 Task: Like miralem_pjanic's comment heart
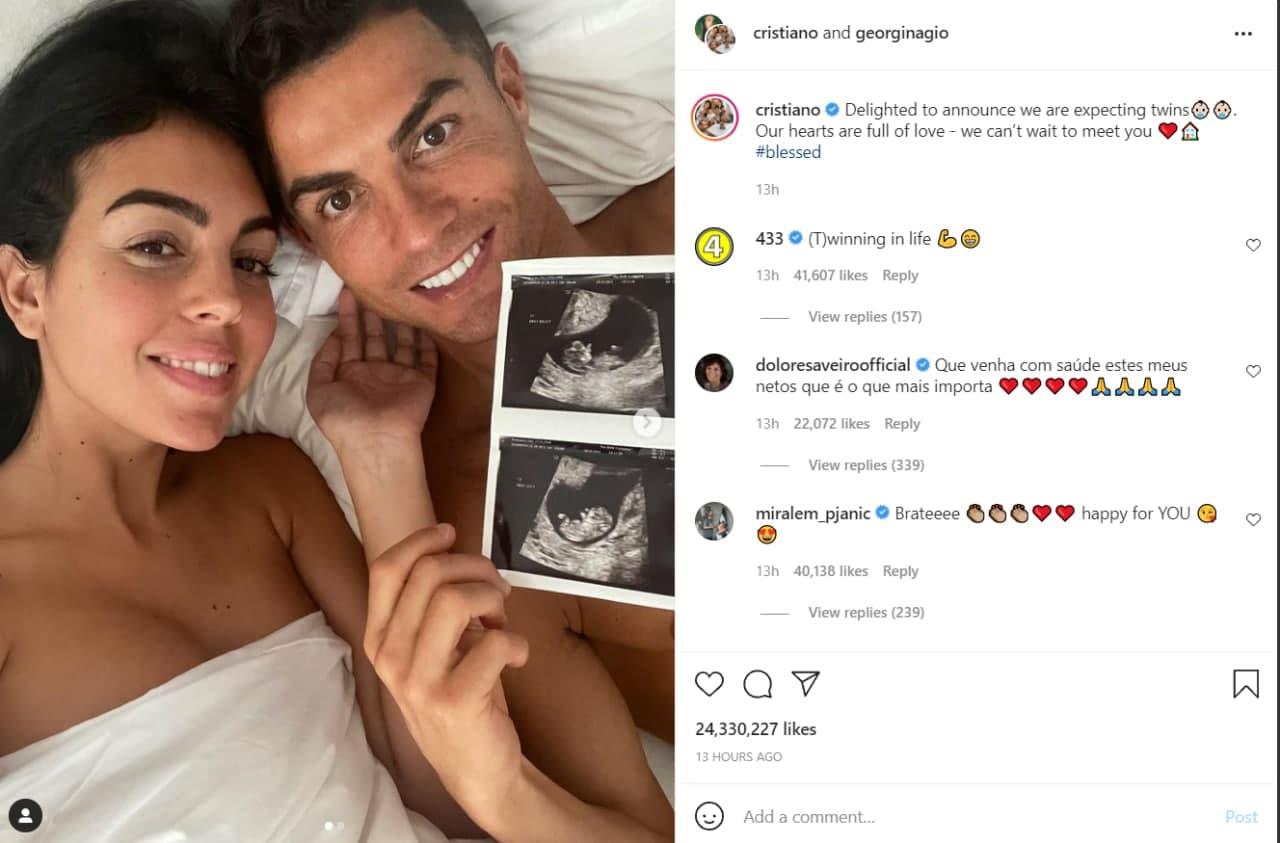click(1253, 519)
